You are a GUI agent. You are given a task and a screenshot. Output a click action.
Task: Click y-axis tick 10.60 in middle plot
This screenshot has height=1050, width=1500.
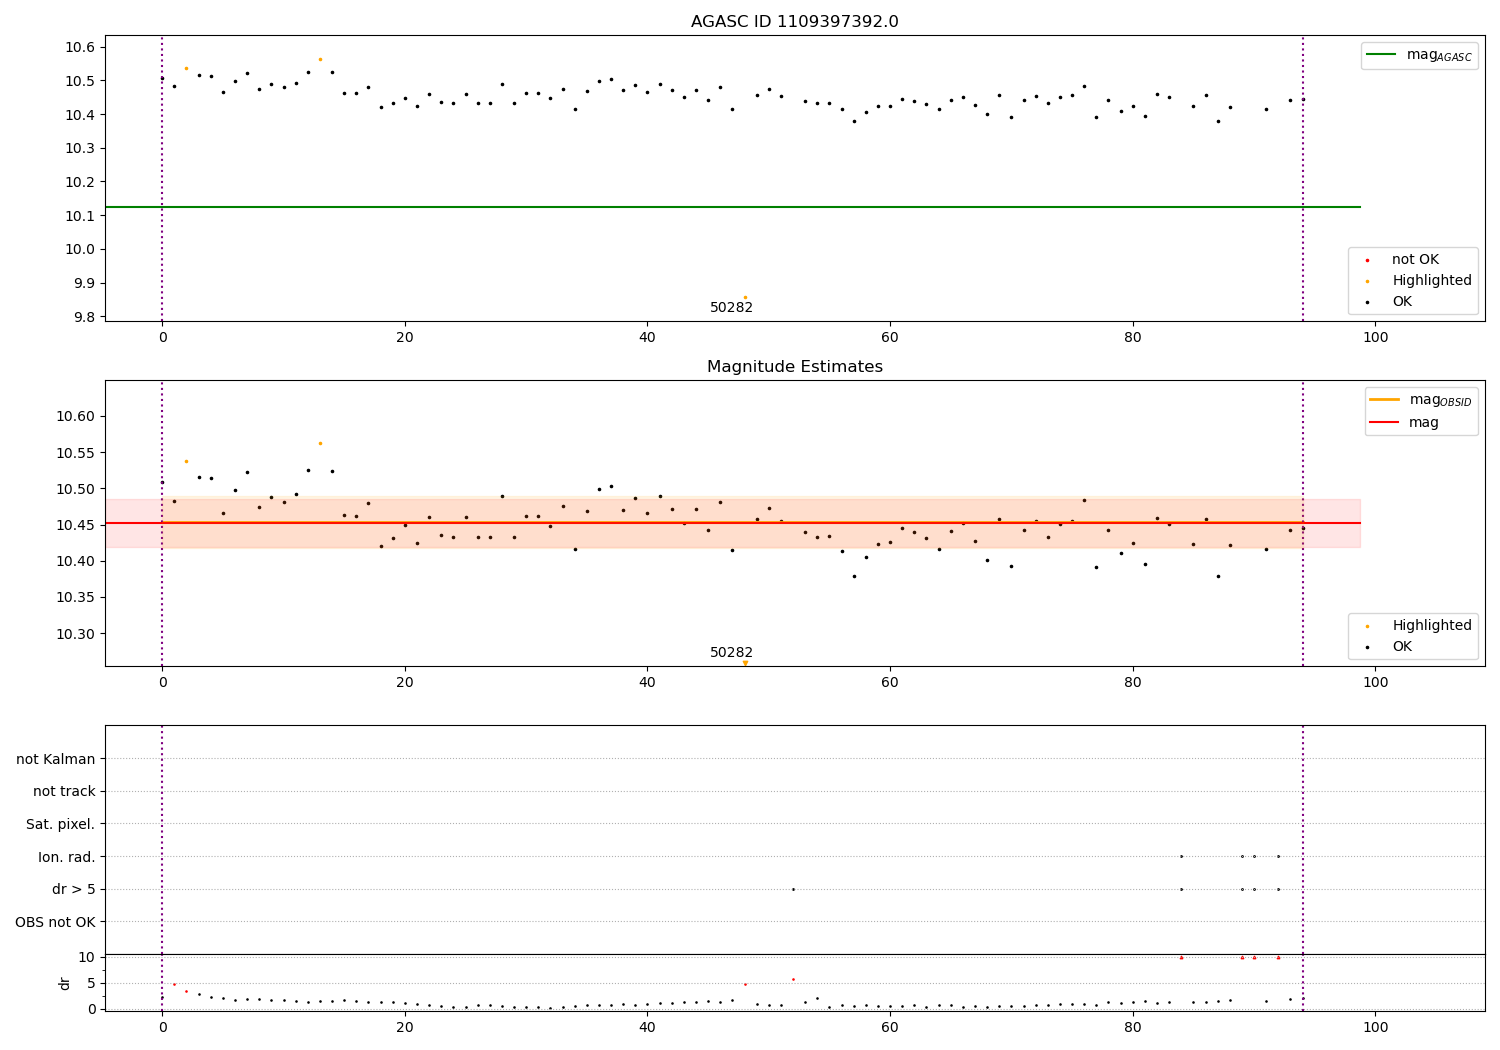(77, 417)
